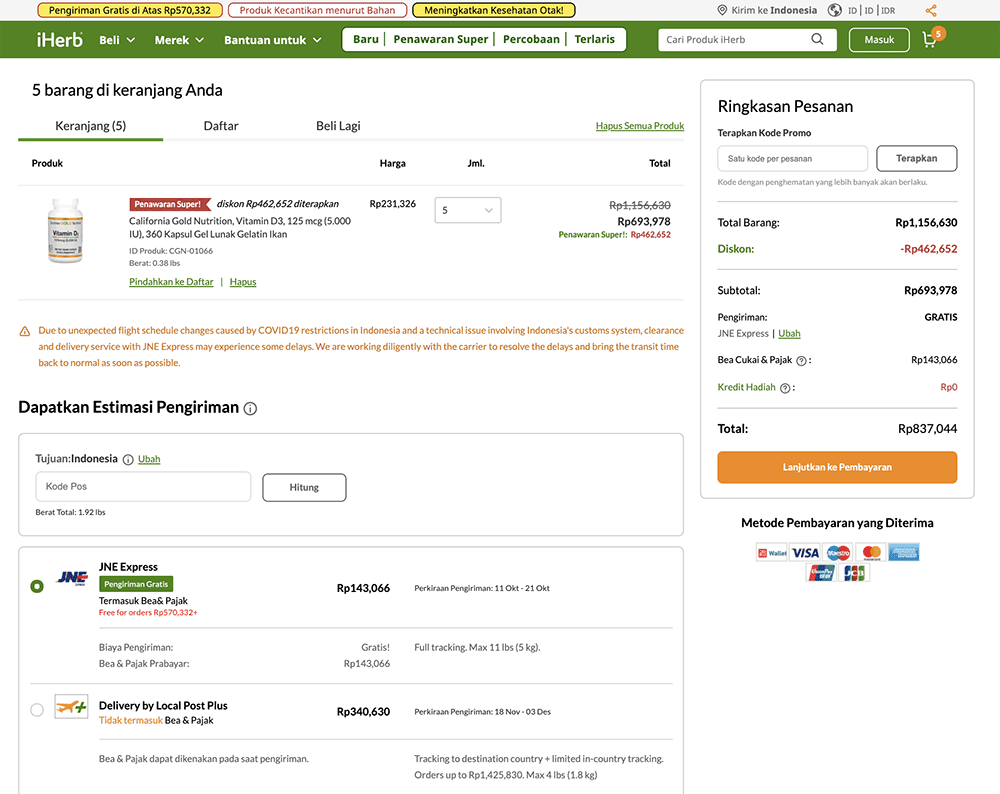Click the Hitung shipping button
Viewport: 1000px width, 794px height.
click(x=304, y=487)
